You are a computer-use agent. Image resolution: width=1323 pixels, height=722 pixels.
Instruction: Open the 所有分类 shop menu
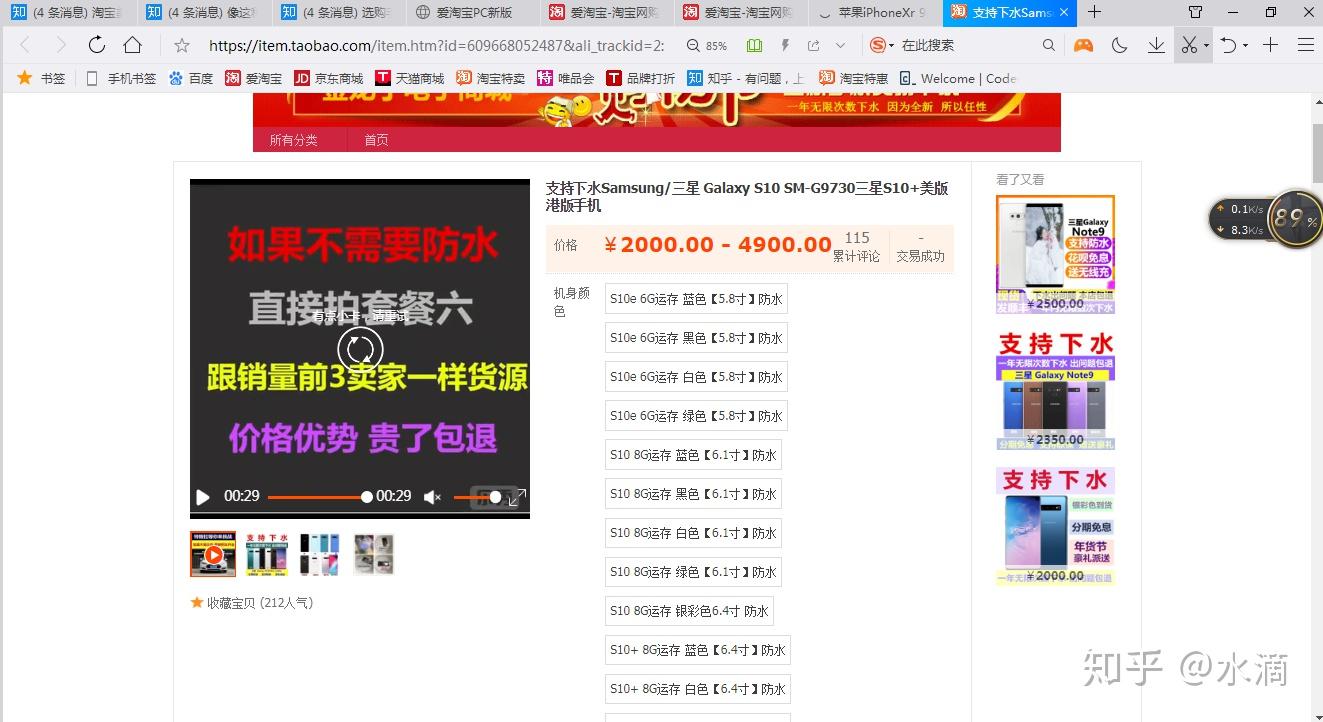click(x=293, y=140)
